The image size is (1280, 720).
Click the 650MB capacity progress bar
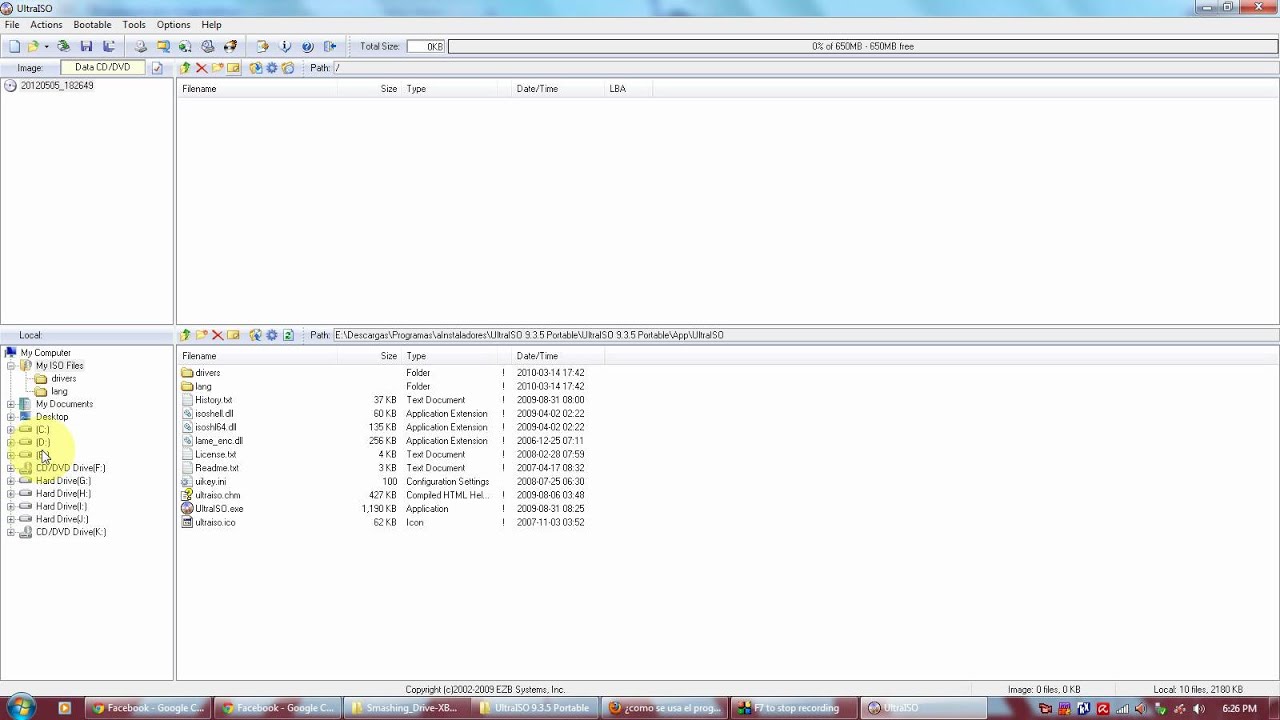[x=862, y=46]
